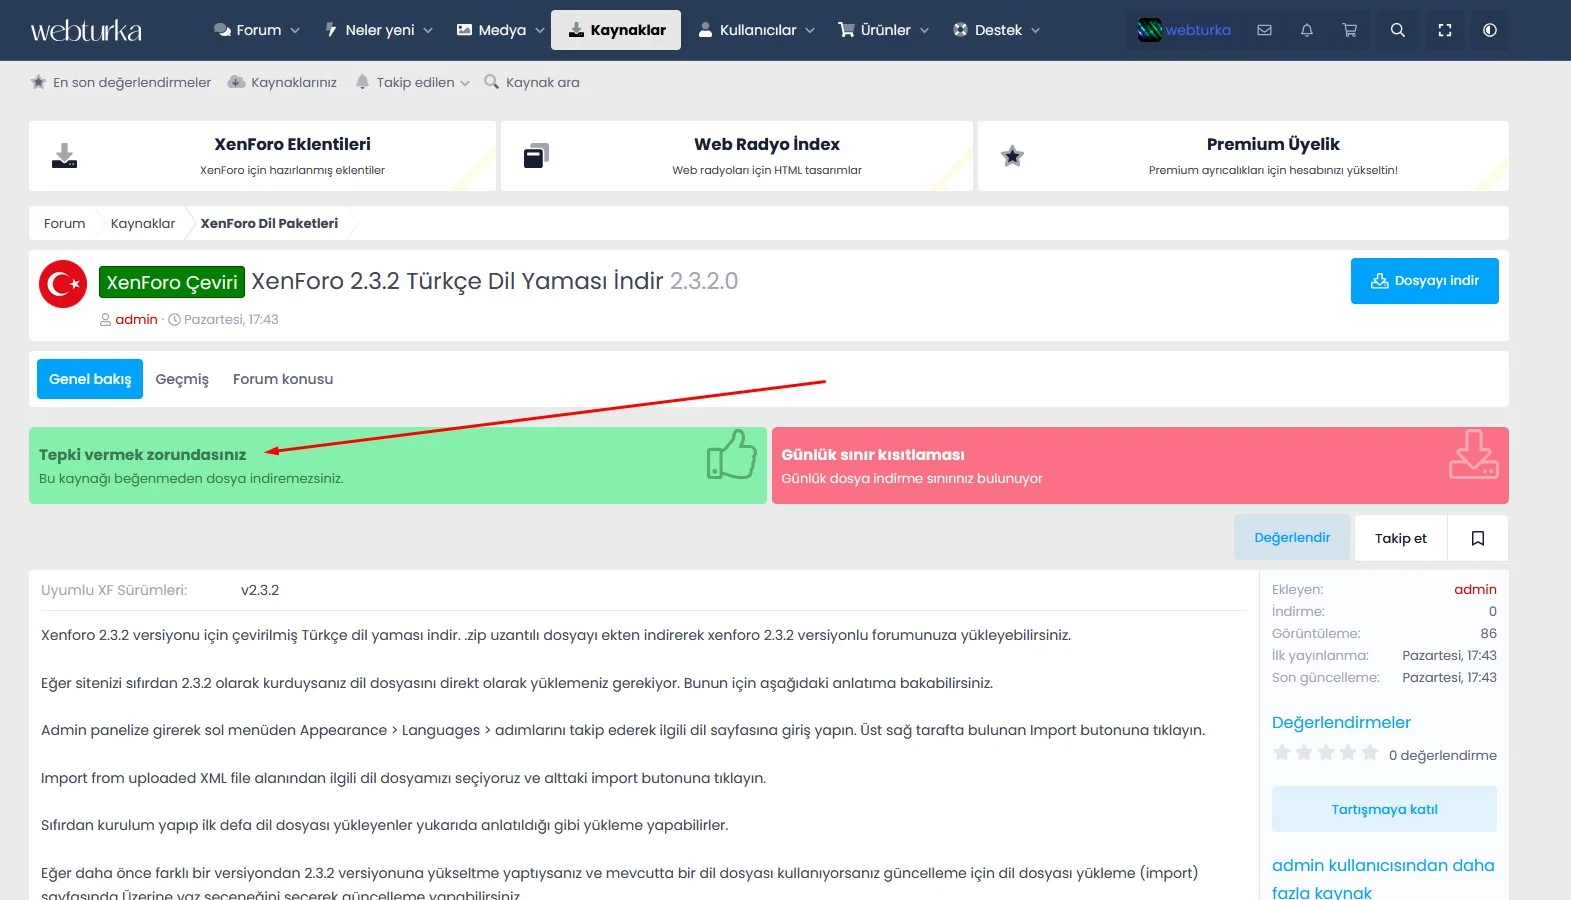1571x900 pixels.
Task: Click Forum breadcrumb link
Action: point(64,223)
